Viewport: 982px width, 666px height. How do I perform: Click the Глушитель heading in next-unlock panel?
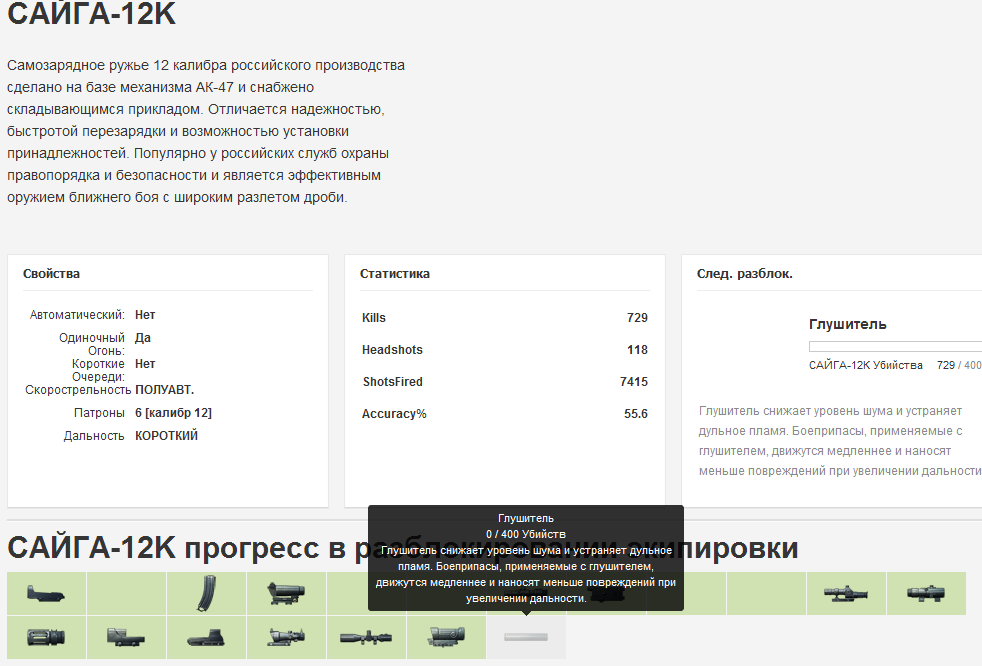click(x=847, y=324)
